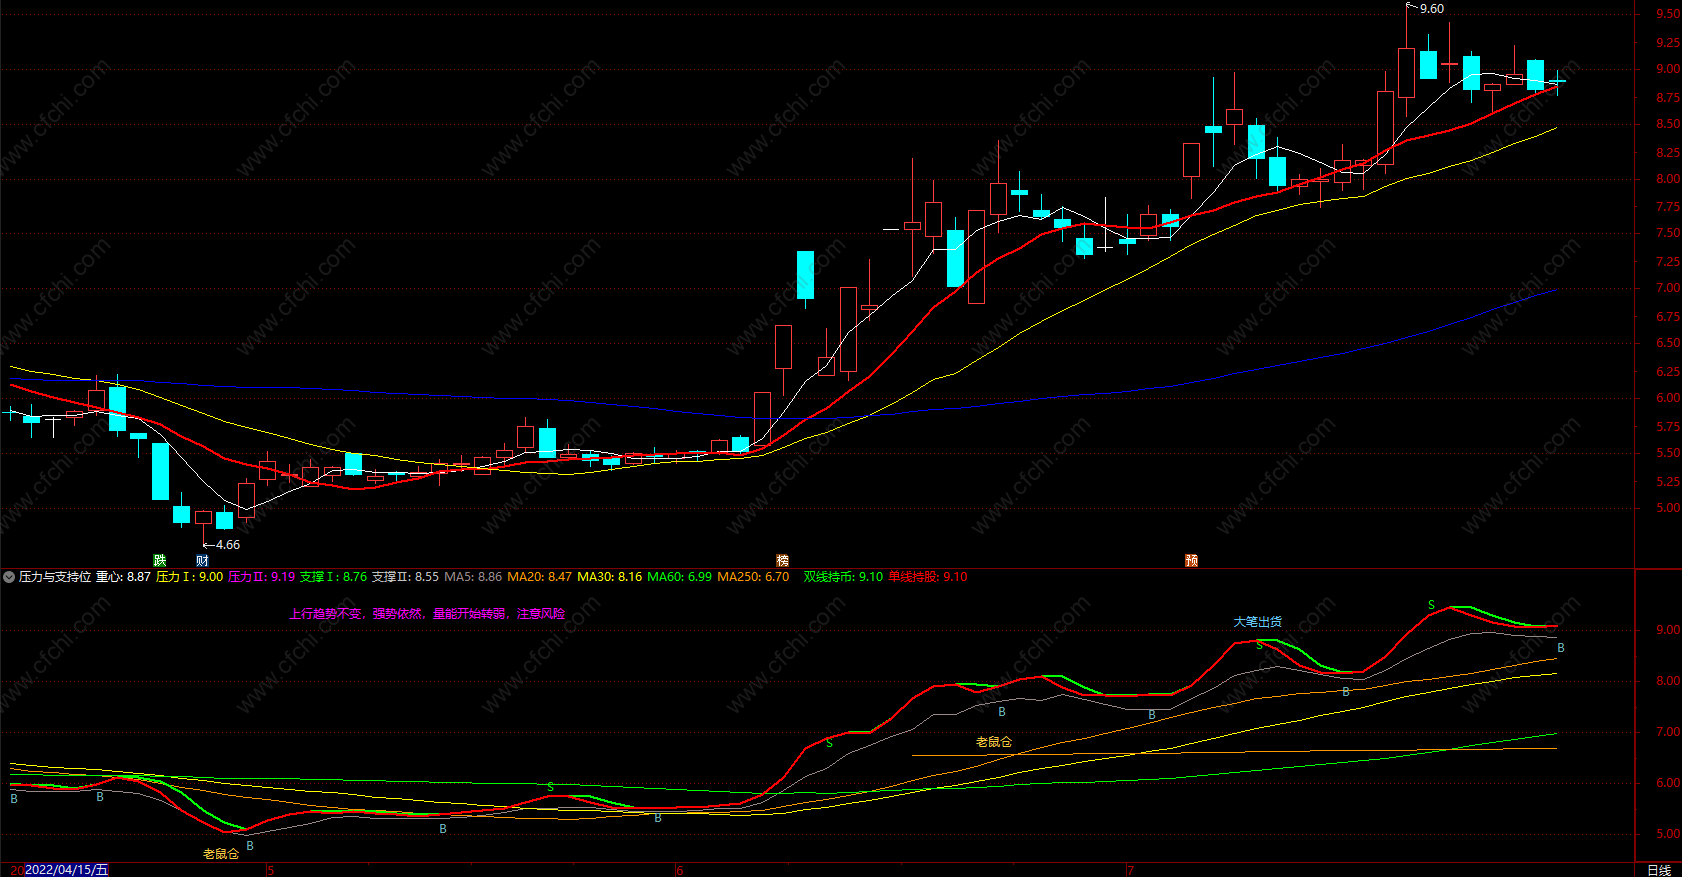Click the MA250: 6.70 value
The width and height of the screenshot is (1682, 877).
click(753, 577)
